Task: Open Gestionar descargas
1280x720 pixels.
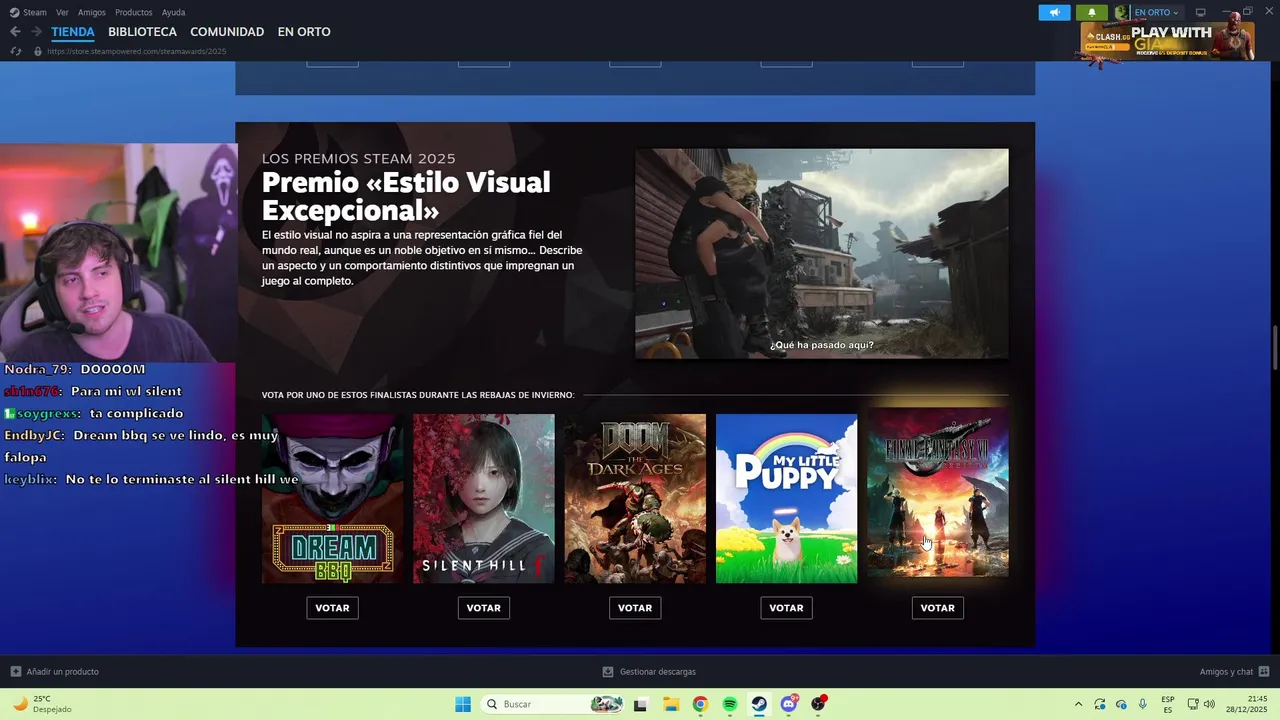Action: pyautogui.click(x=658, y=672)
